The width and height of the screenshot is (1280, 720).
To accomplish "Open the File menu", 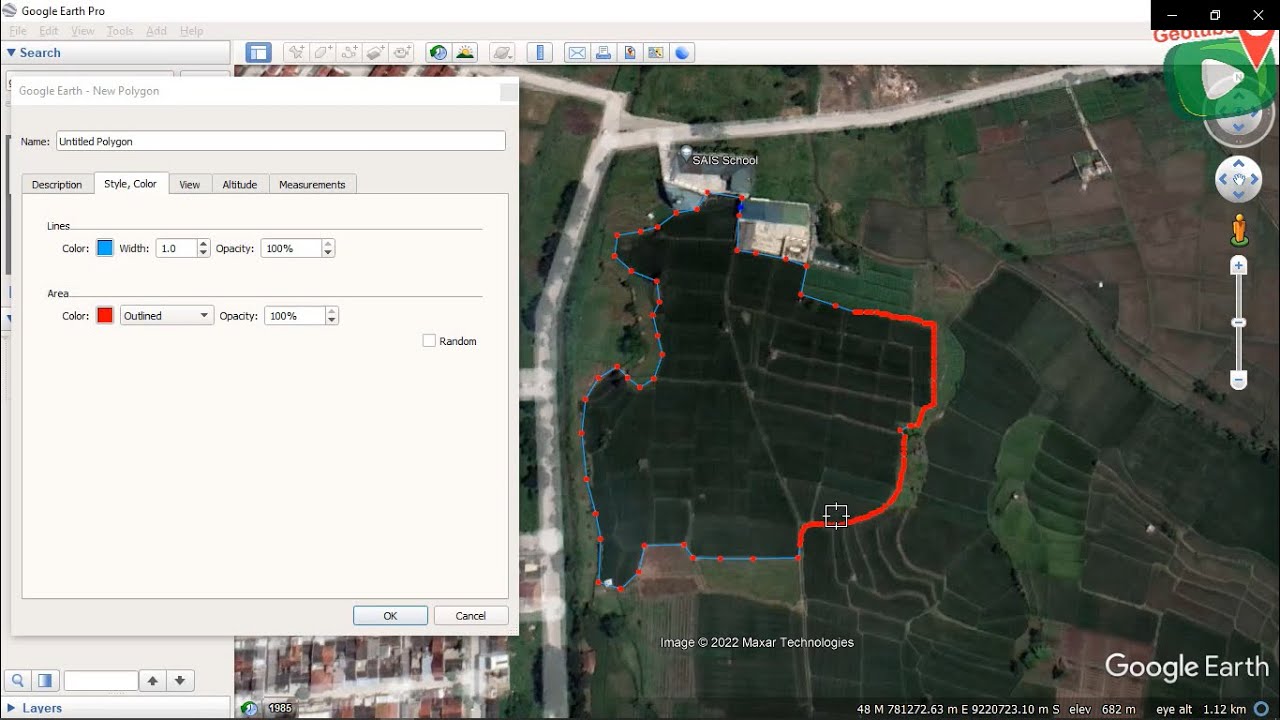I will tap(18, 31).
